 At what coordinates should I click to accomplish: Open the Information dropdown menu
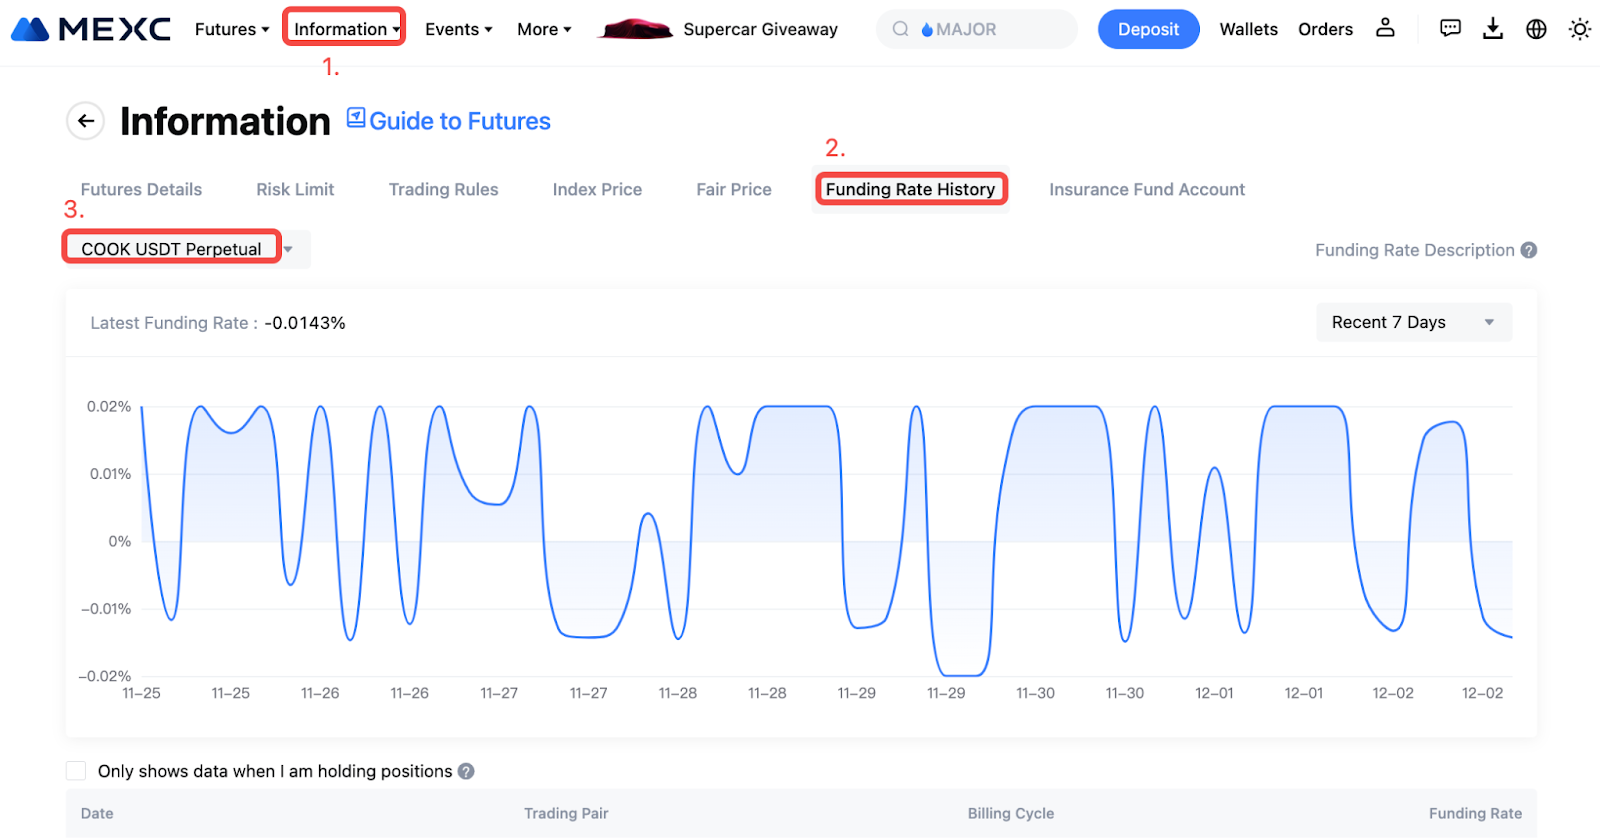point(346,29)
